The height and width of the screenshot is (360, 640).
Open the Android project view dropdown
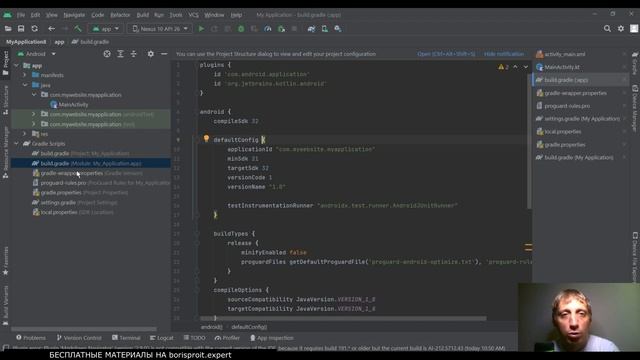pyautogui.click(x=36, y=54)
